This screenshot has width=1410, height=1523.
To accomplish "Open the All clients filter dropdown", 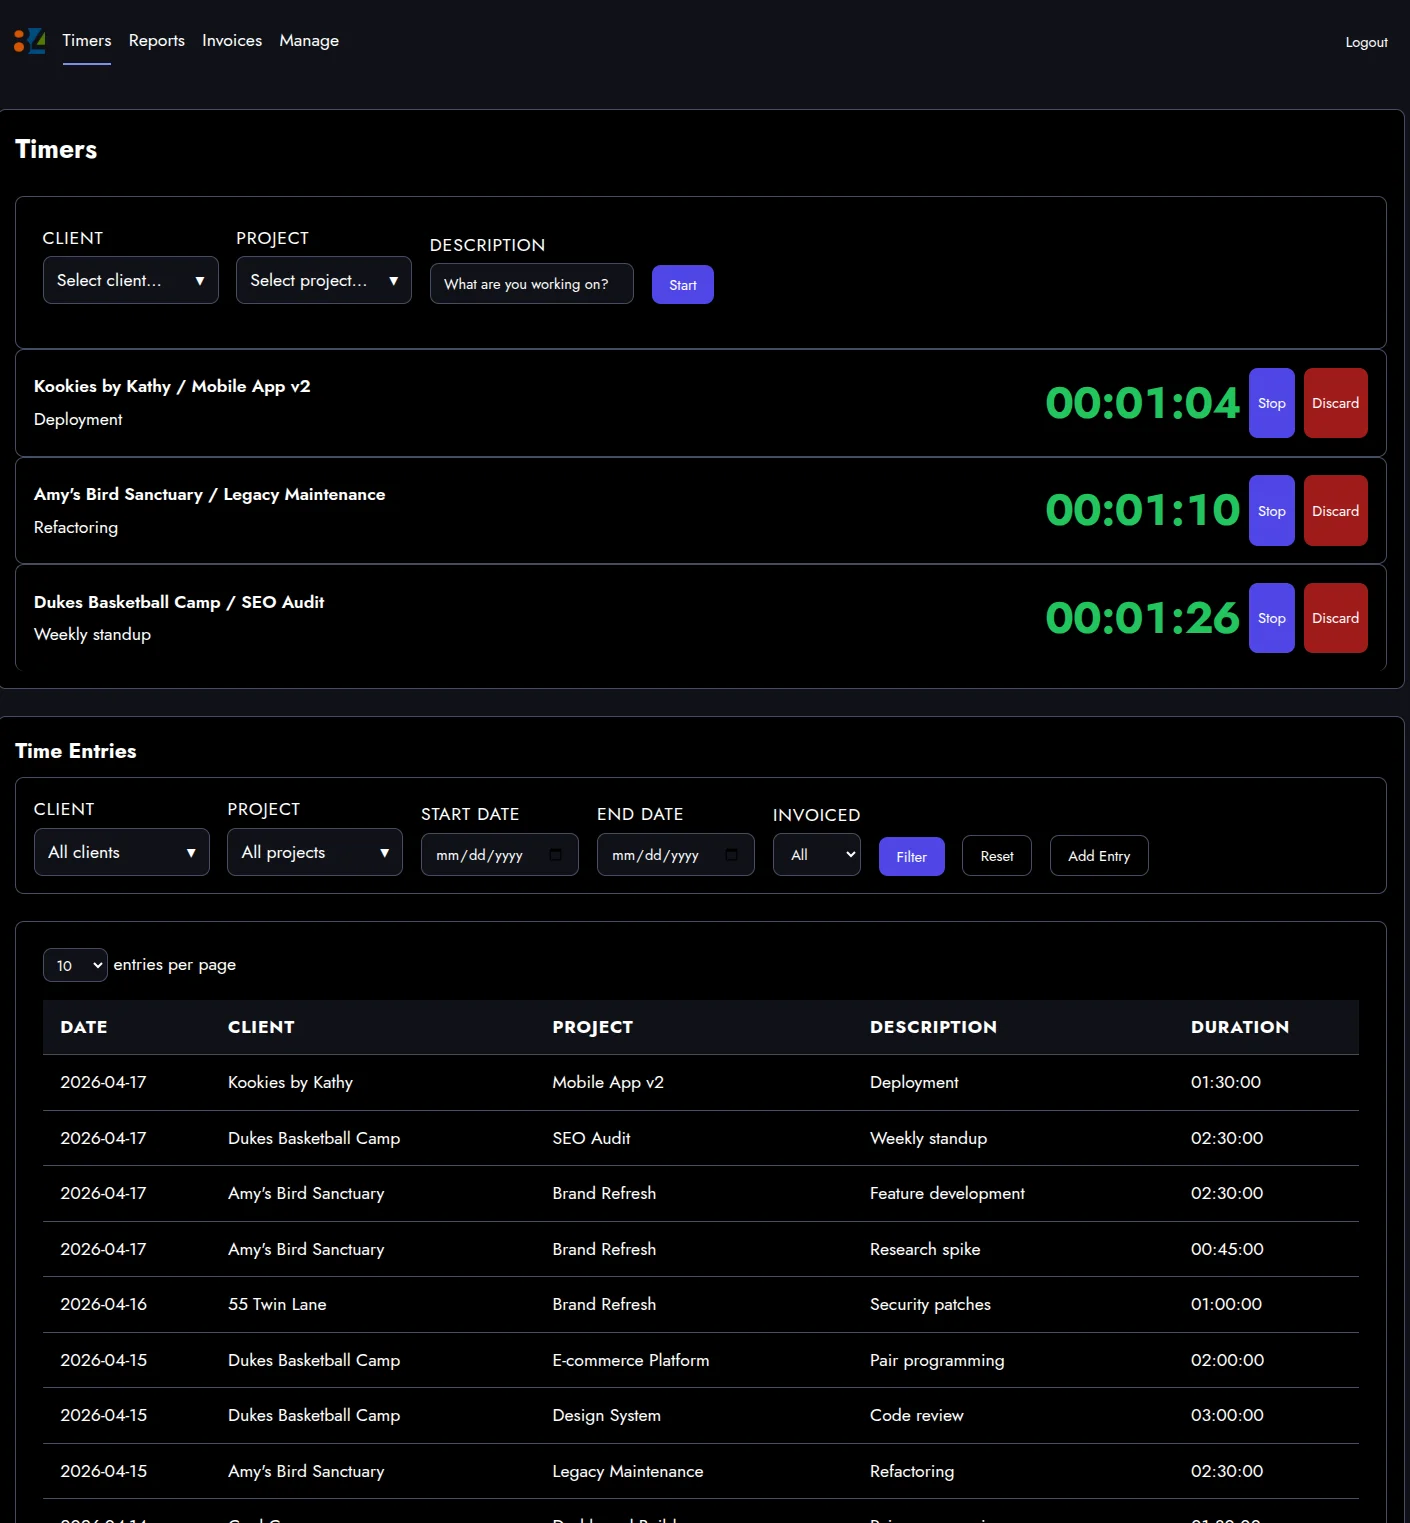I will pos(121,853).
